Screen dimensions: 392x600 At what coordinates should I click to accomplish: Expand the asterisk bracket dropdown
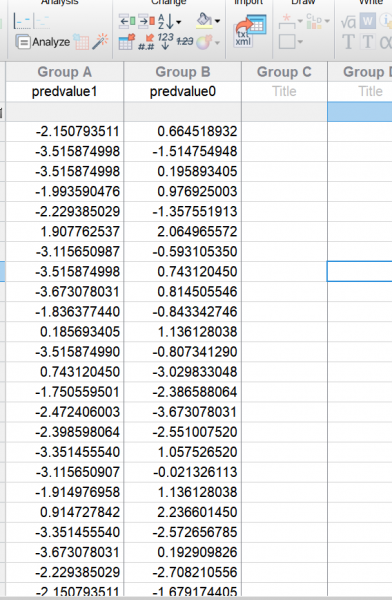tap(300, 21)
